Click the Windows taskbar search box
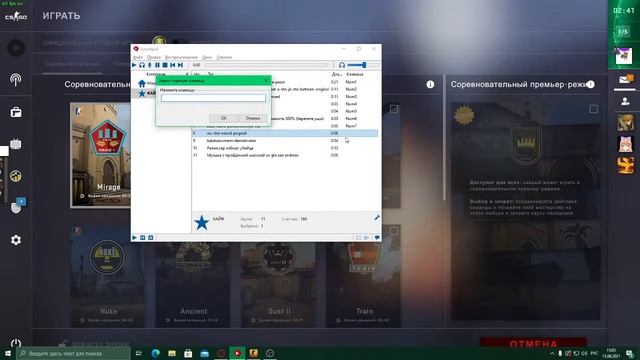 (73, 353)
